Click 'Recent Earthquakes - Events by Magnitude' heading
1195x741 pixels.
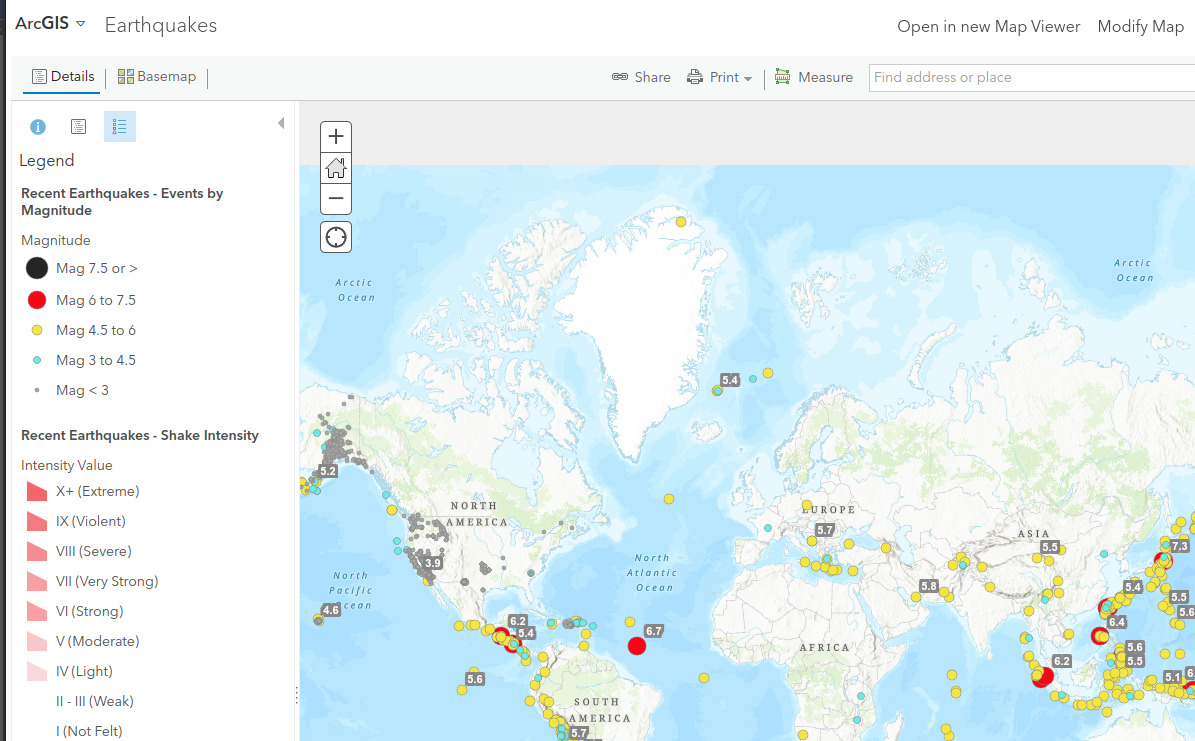pyautogui.click(x=122, y=202)
